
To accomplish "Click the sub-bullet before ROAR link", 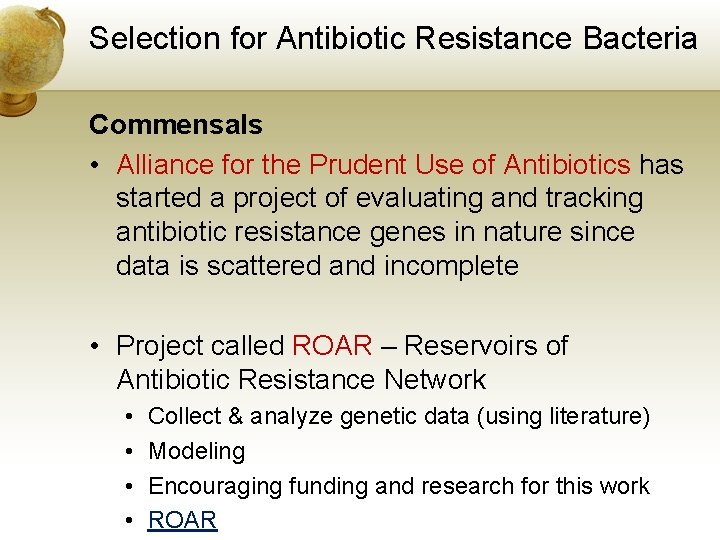I will tap(129, 521).
